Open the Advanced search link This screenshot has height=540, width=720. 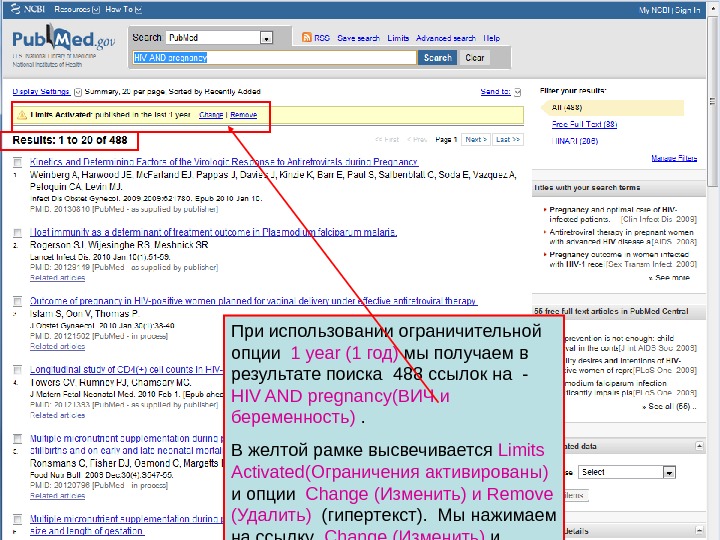click(445, 38)
